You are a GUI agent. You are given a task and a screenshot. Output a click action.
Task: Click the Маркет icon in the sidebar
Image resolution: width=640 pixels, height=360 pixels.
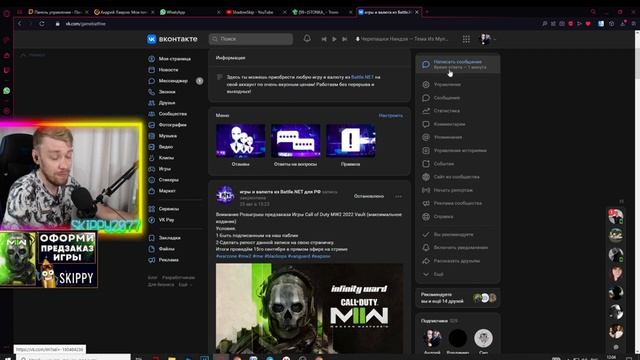[151, 191]
